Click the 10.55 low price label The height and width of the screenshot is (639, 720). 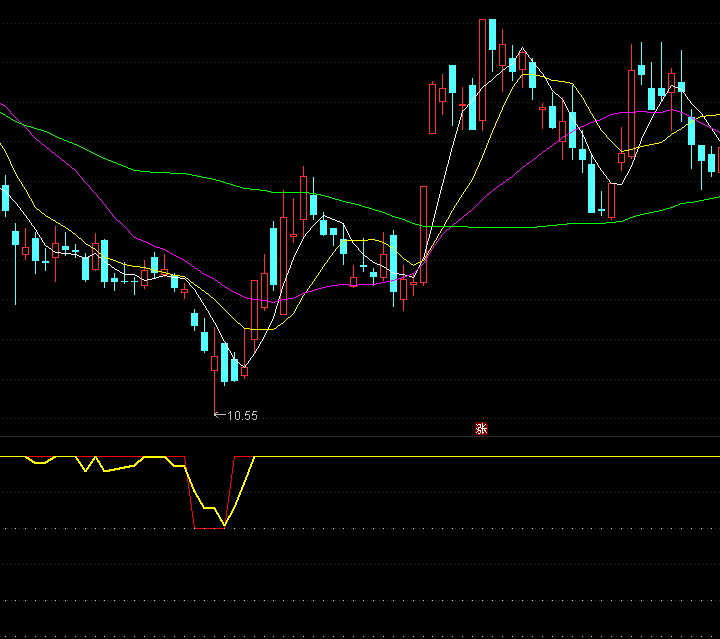[242, 416]
